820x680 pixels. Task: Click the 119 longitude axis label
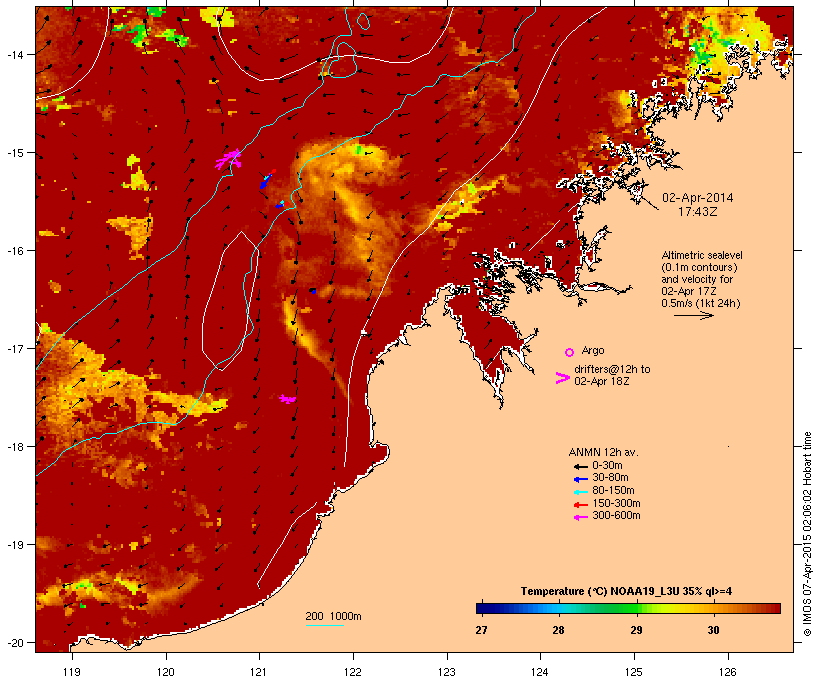72,672
